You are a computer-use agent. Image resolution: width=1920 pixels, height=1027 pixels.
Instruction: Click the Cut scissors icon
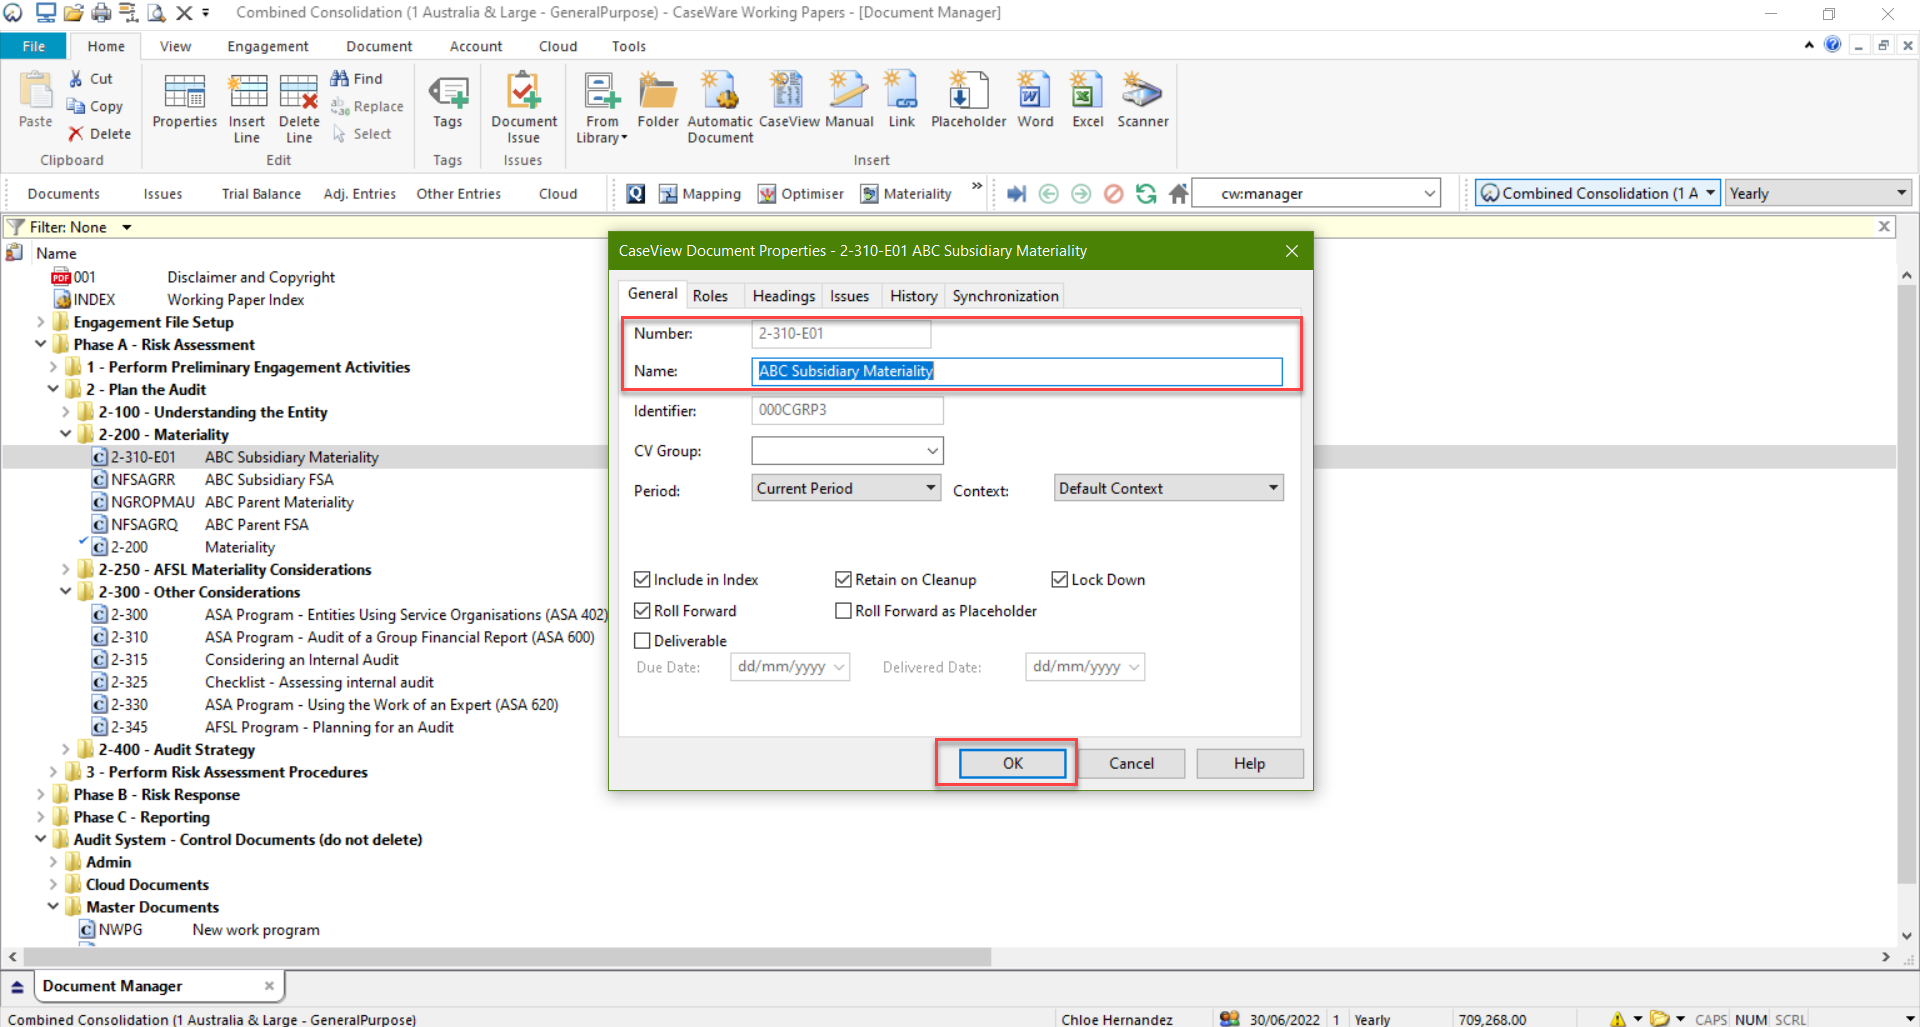[77, 78]
